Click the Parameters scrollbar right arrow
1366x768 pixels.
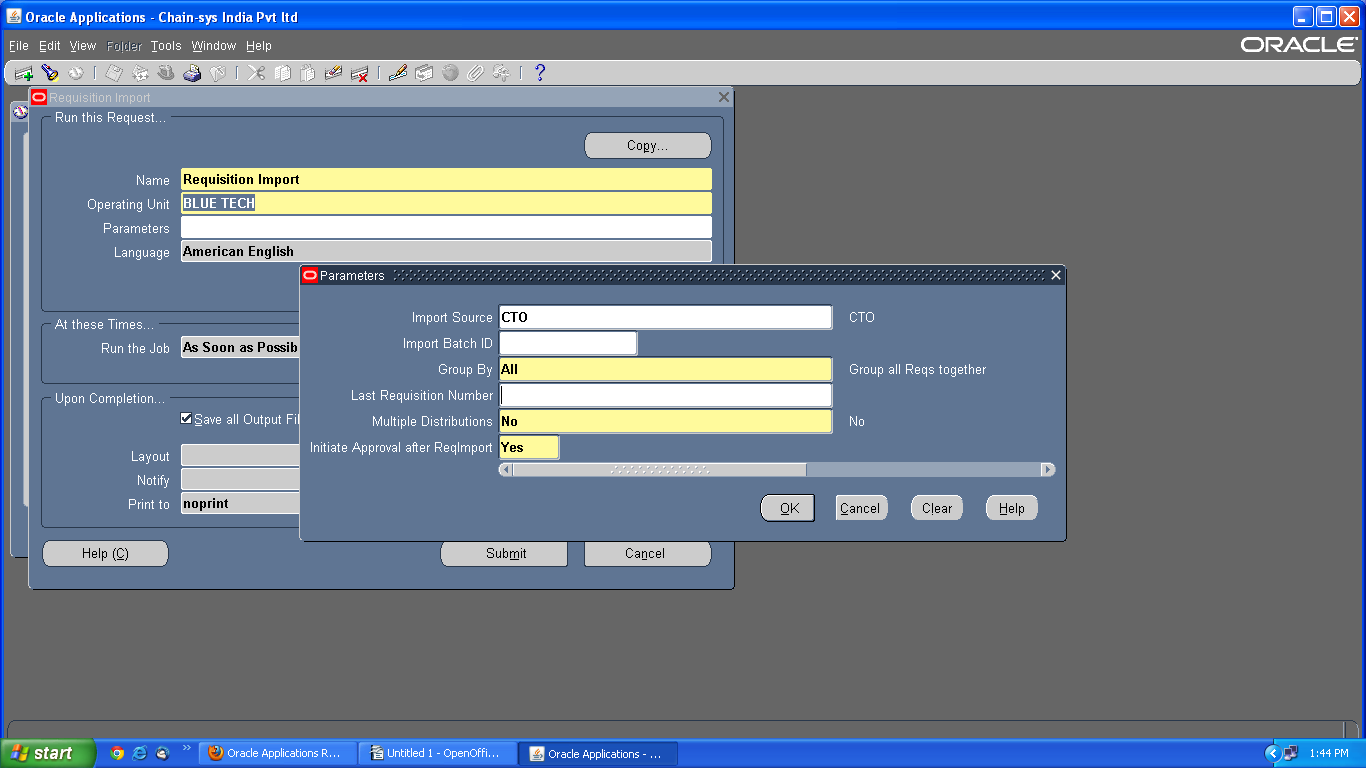pyautogui.click(x=1048, y=469)
